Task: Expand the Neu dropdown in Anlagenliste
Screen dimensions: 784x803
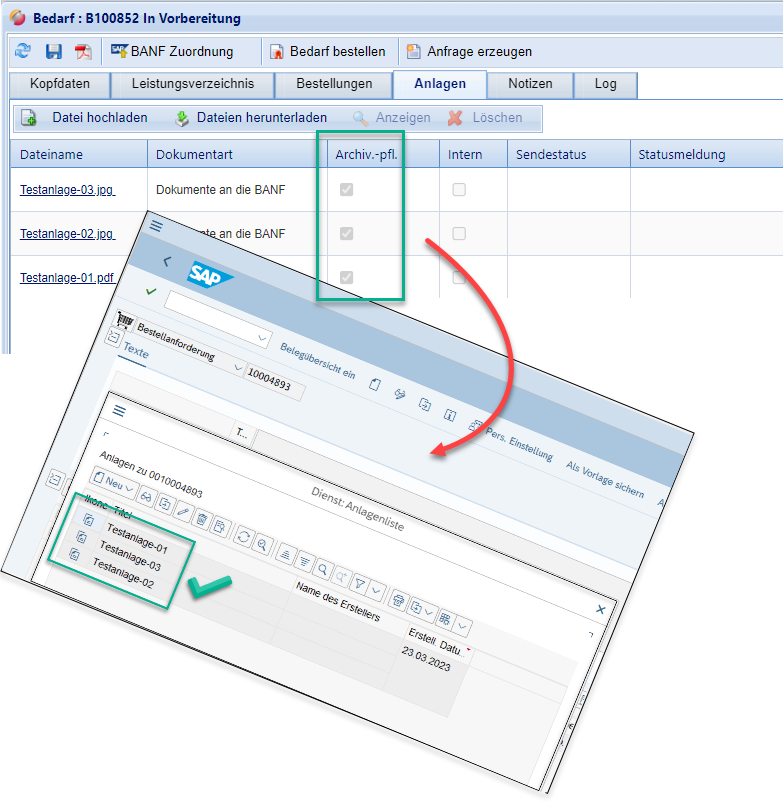Action: 131,487
